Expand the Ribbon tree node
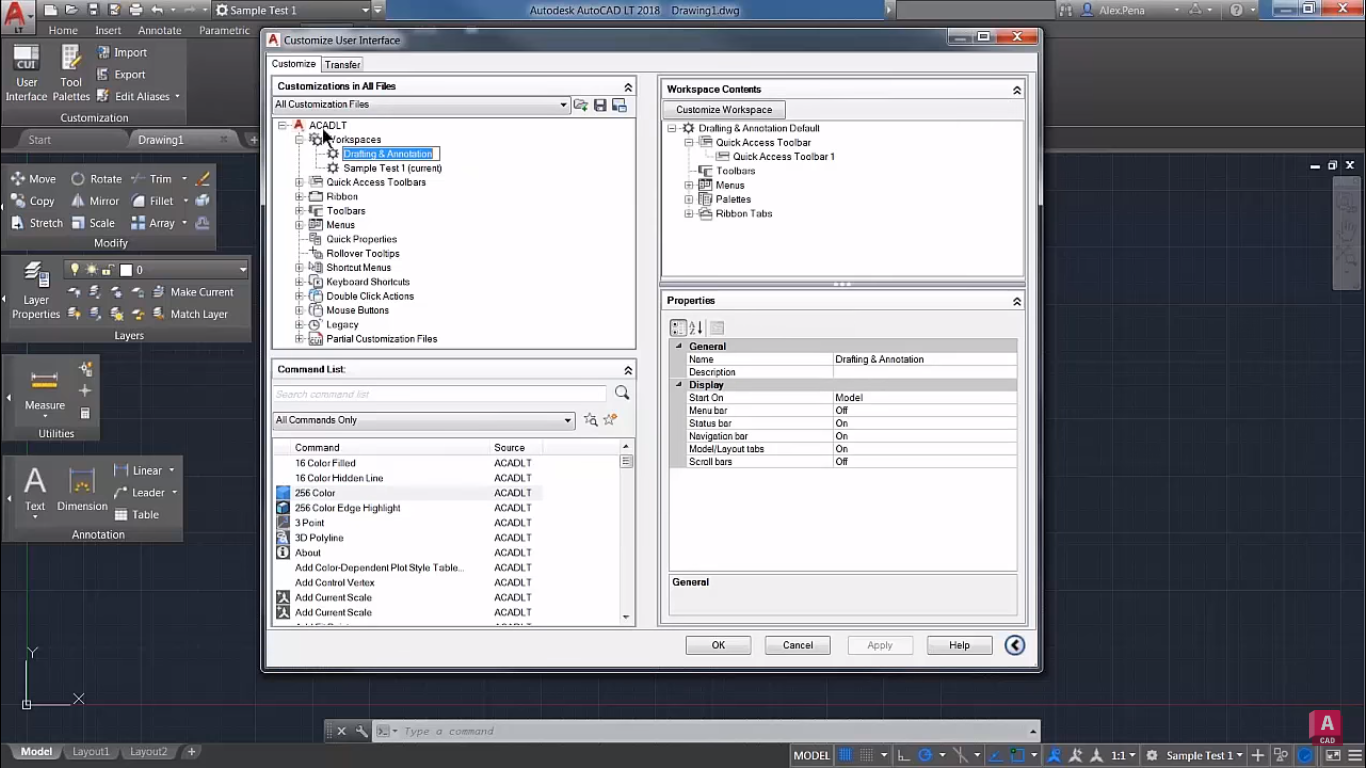This screenshot has height=768, width=1366. 299,197
